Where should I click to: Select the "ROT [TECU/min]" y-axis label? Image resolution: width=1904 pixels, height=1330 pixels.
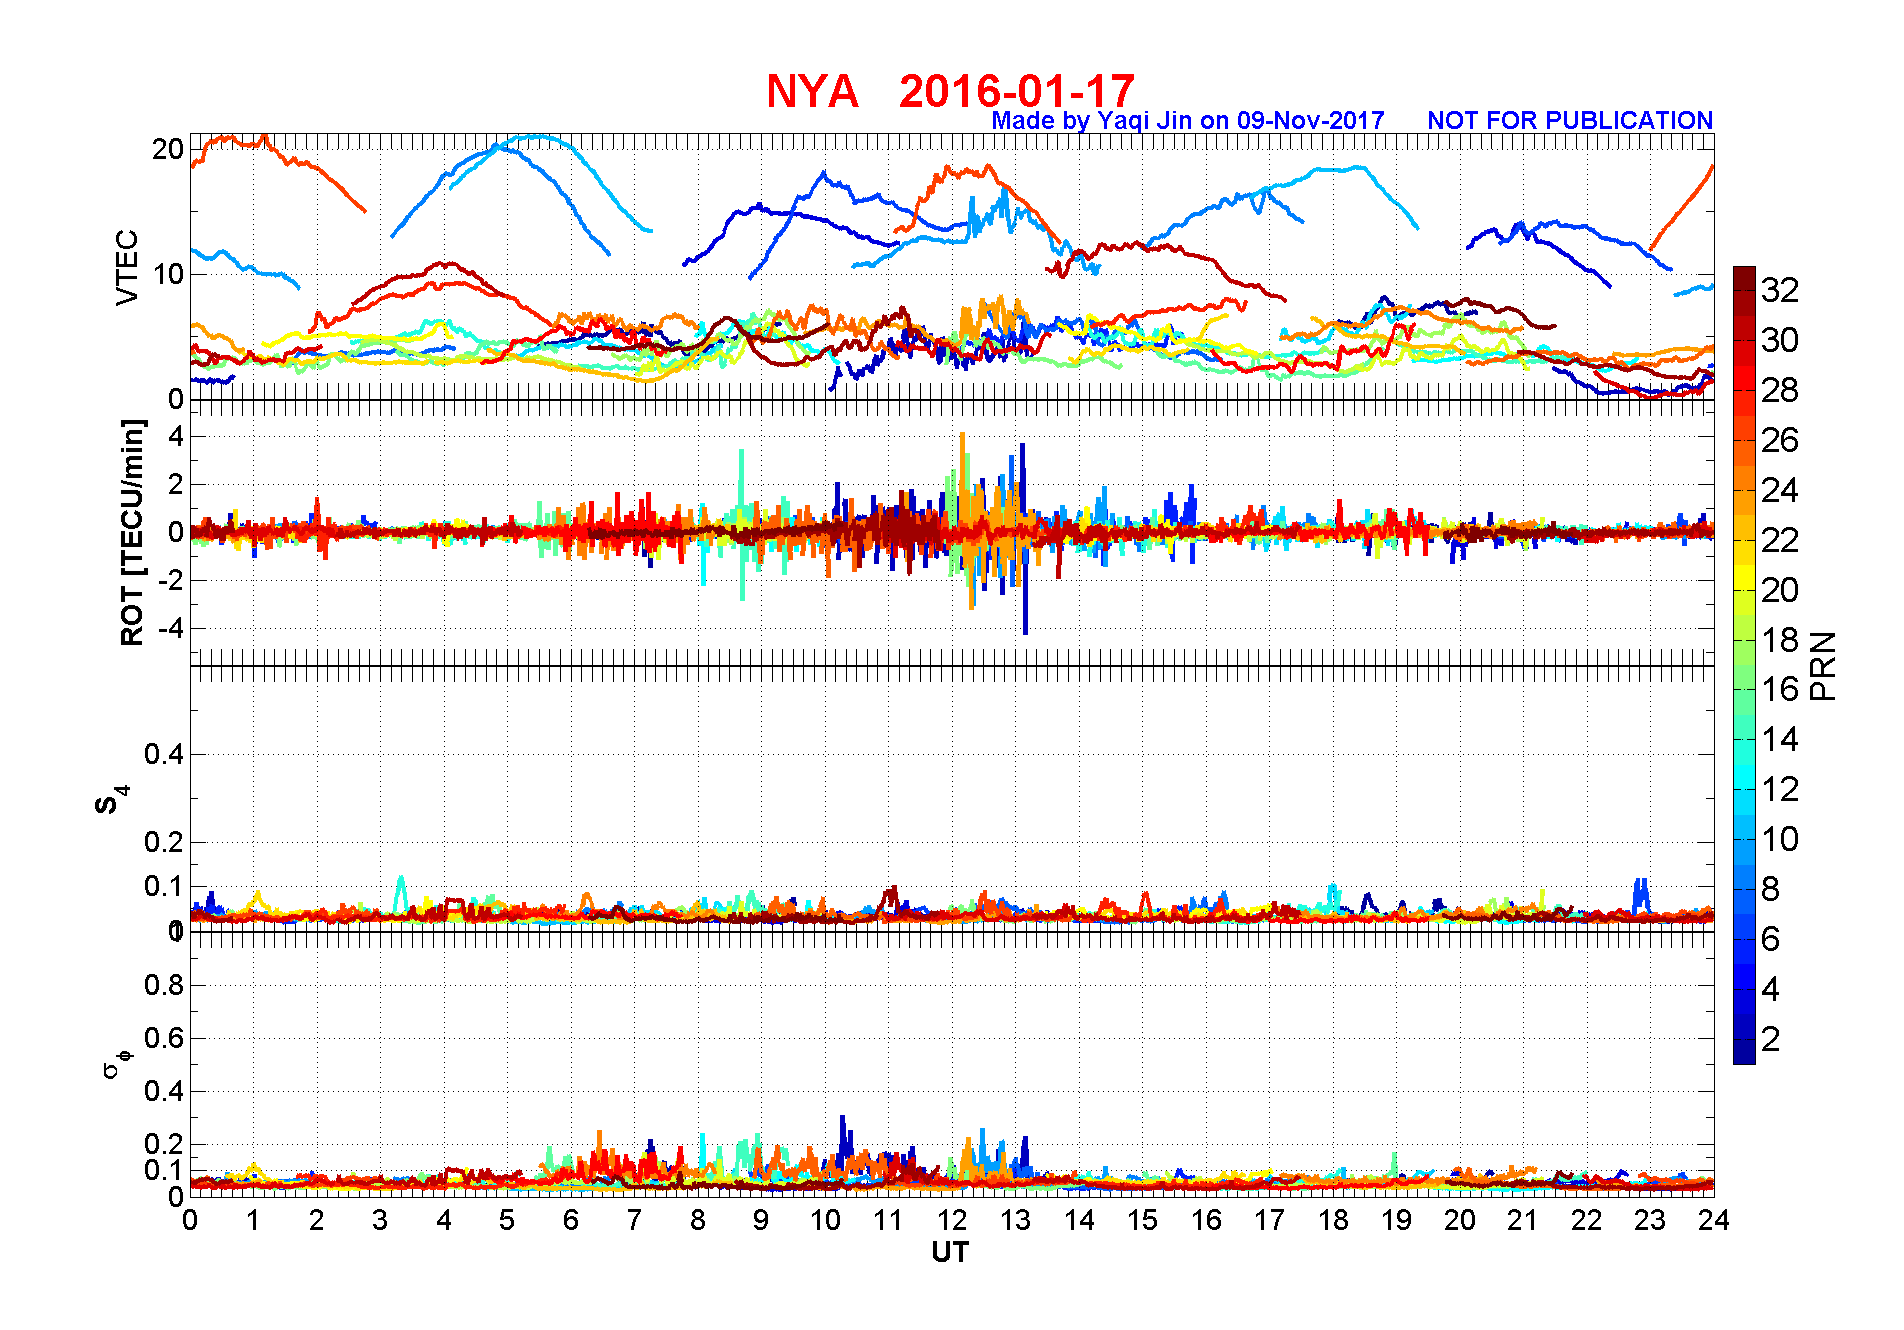(132, 532)
